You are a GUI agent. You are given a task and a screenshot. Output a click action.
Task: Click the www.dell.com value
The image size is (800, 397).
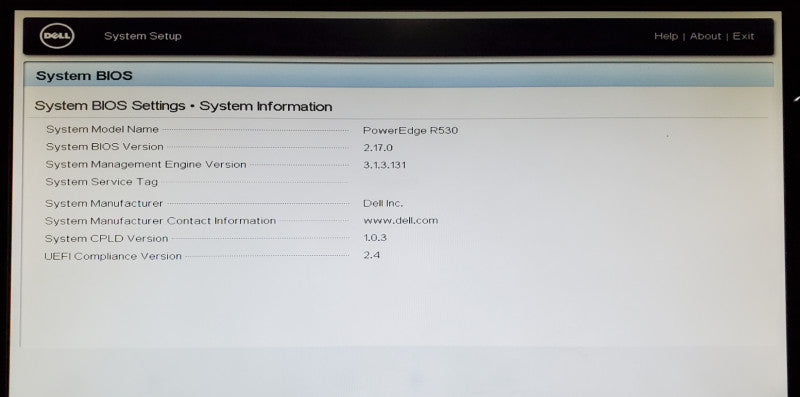tap(401, 220)
